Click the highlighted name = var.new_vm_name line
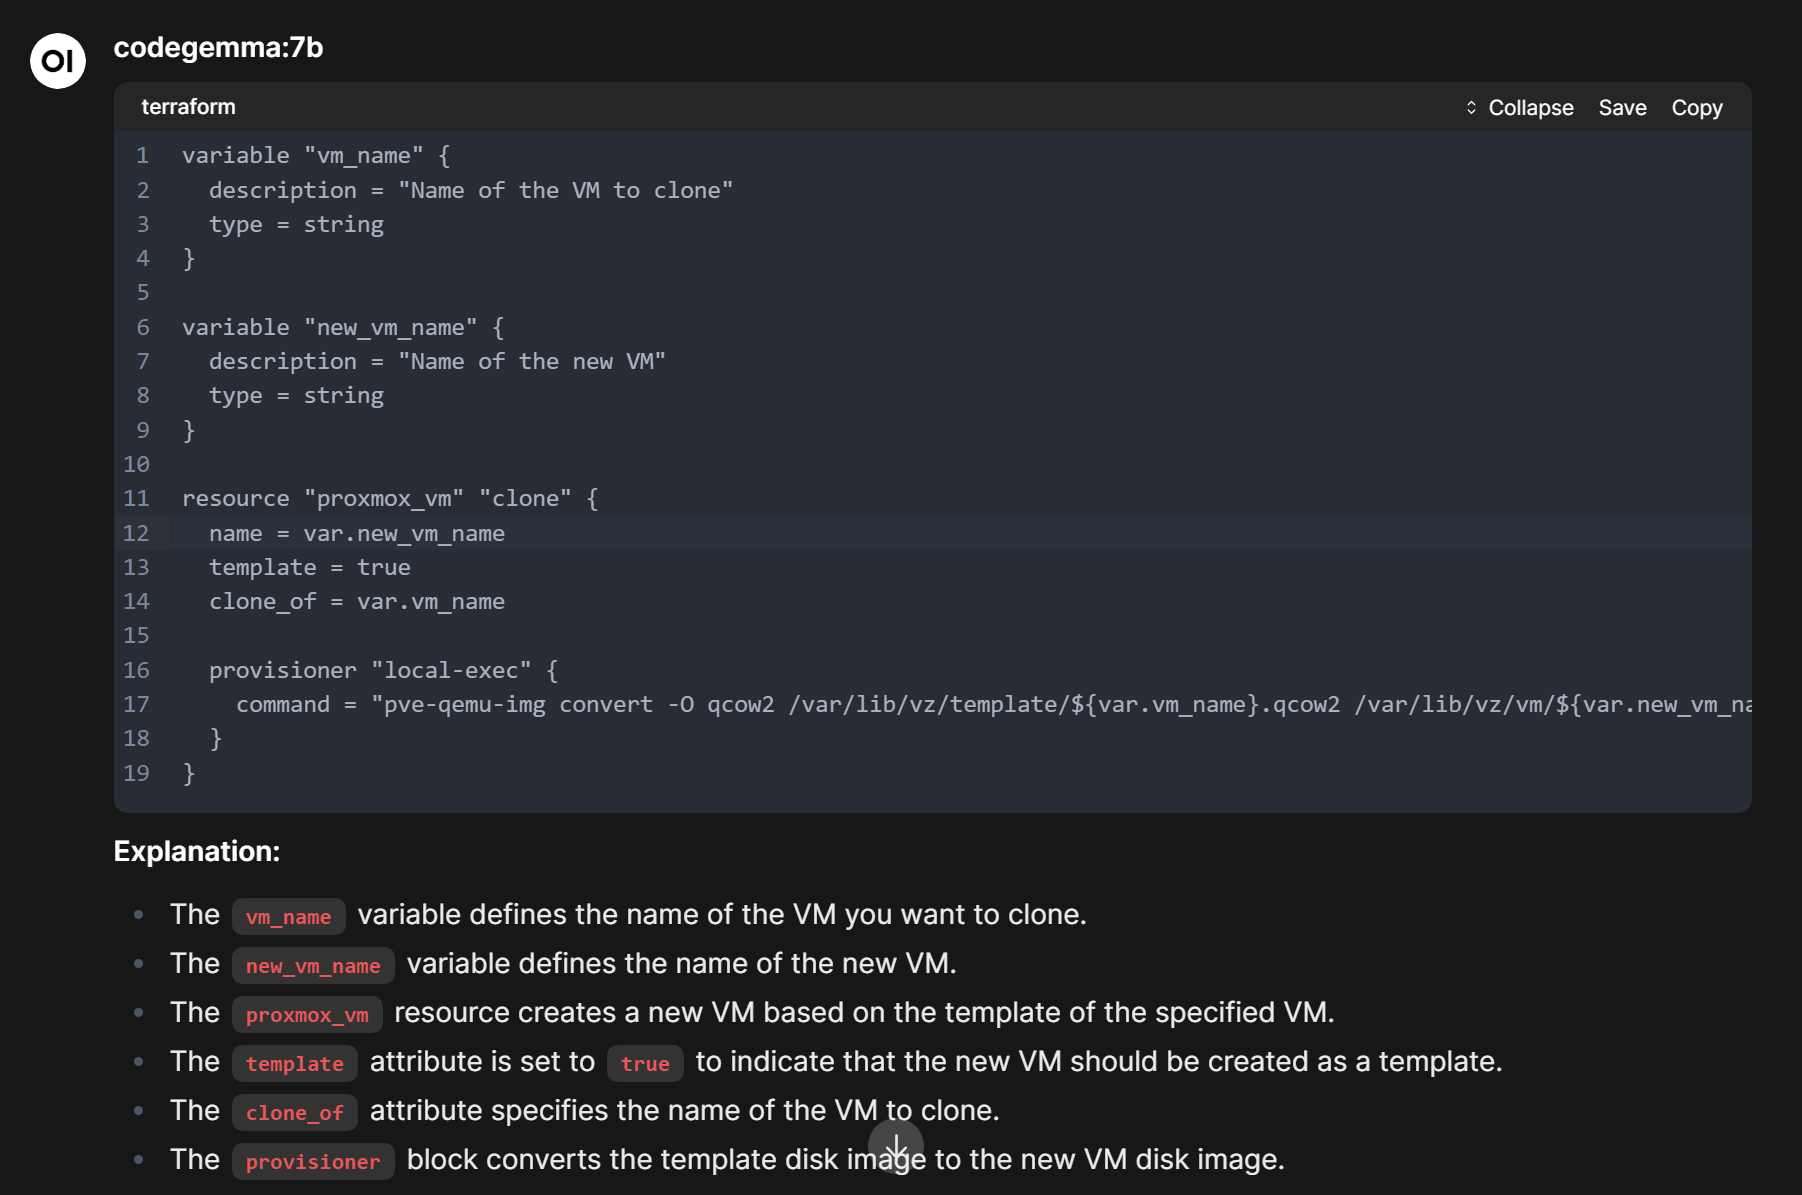The image size is (1802, 1195). pos(356,534)
